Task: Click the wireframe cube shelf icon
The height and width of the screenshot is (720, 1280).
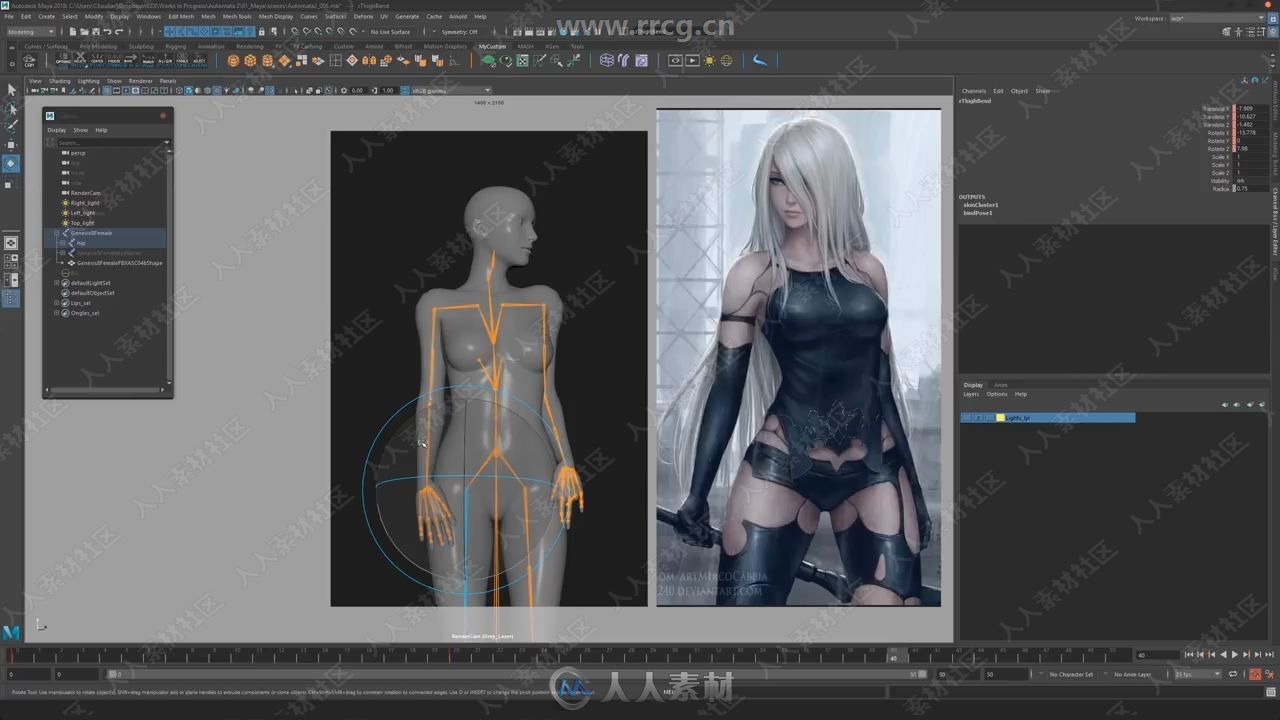Action: (x=606, y=60)
